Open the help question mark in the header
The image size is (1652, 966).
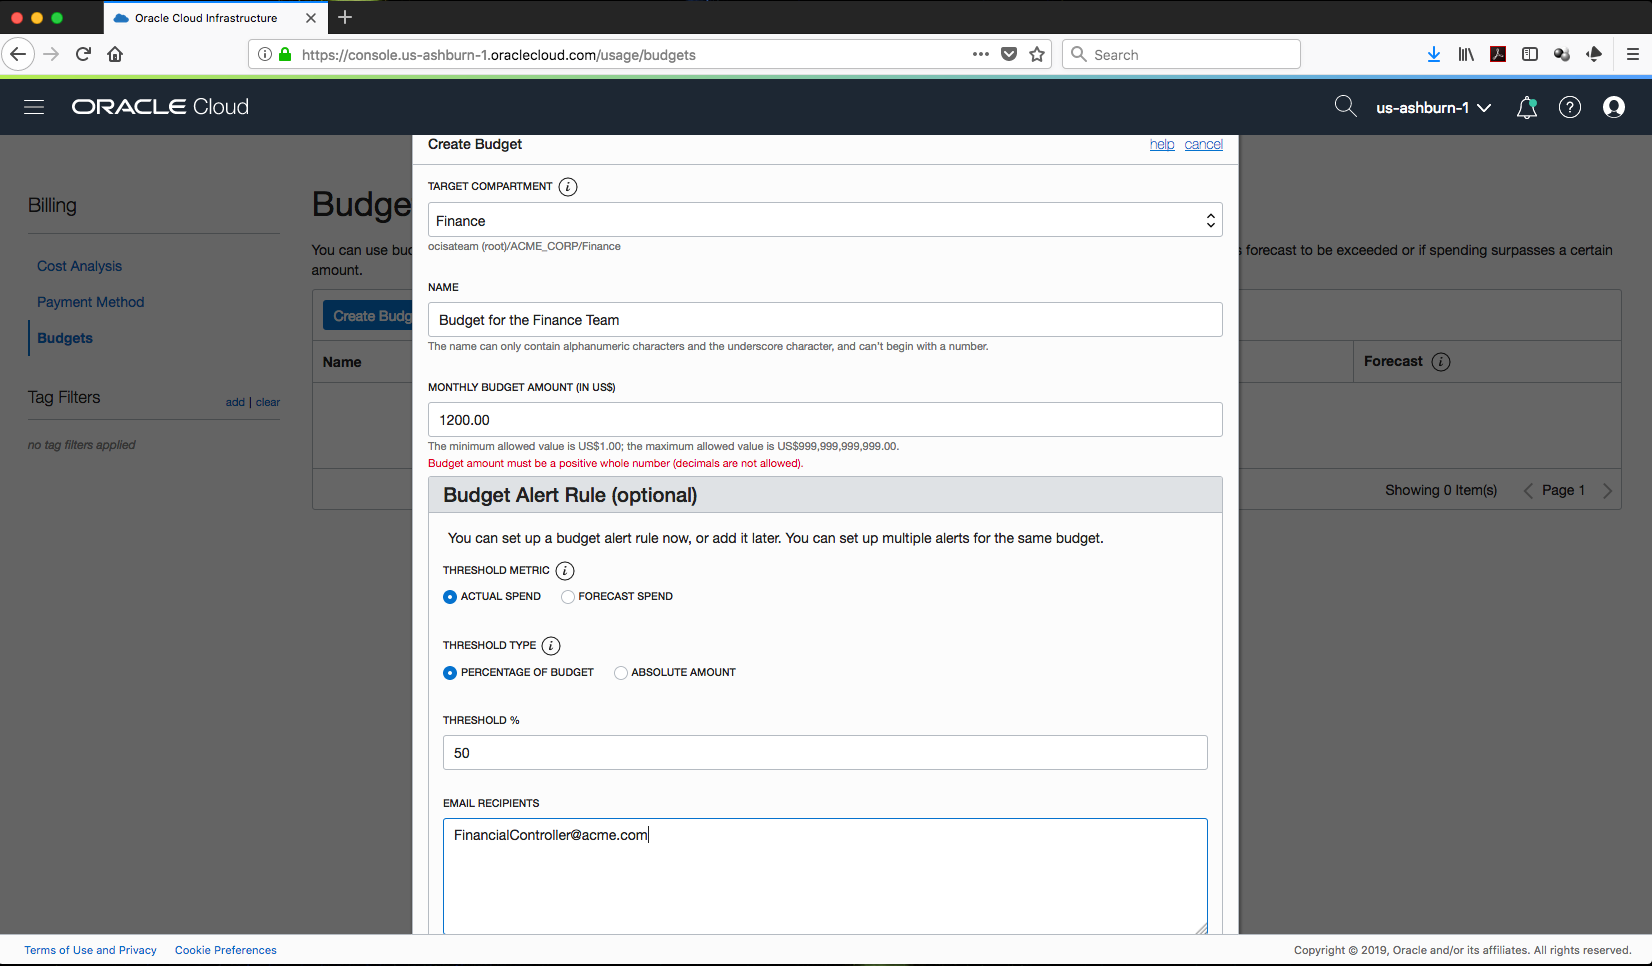1570,108
